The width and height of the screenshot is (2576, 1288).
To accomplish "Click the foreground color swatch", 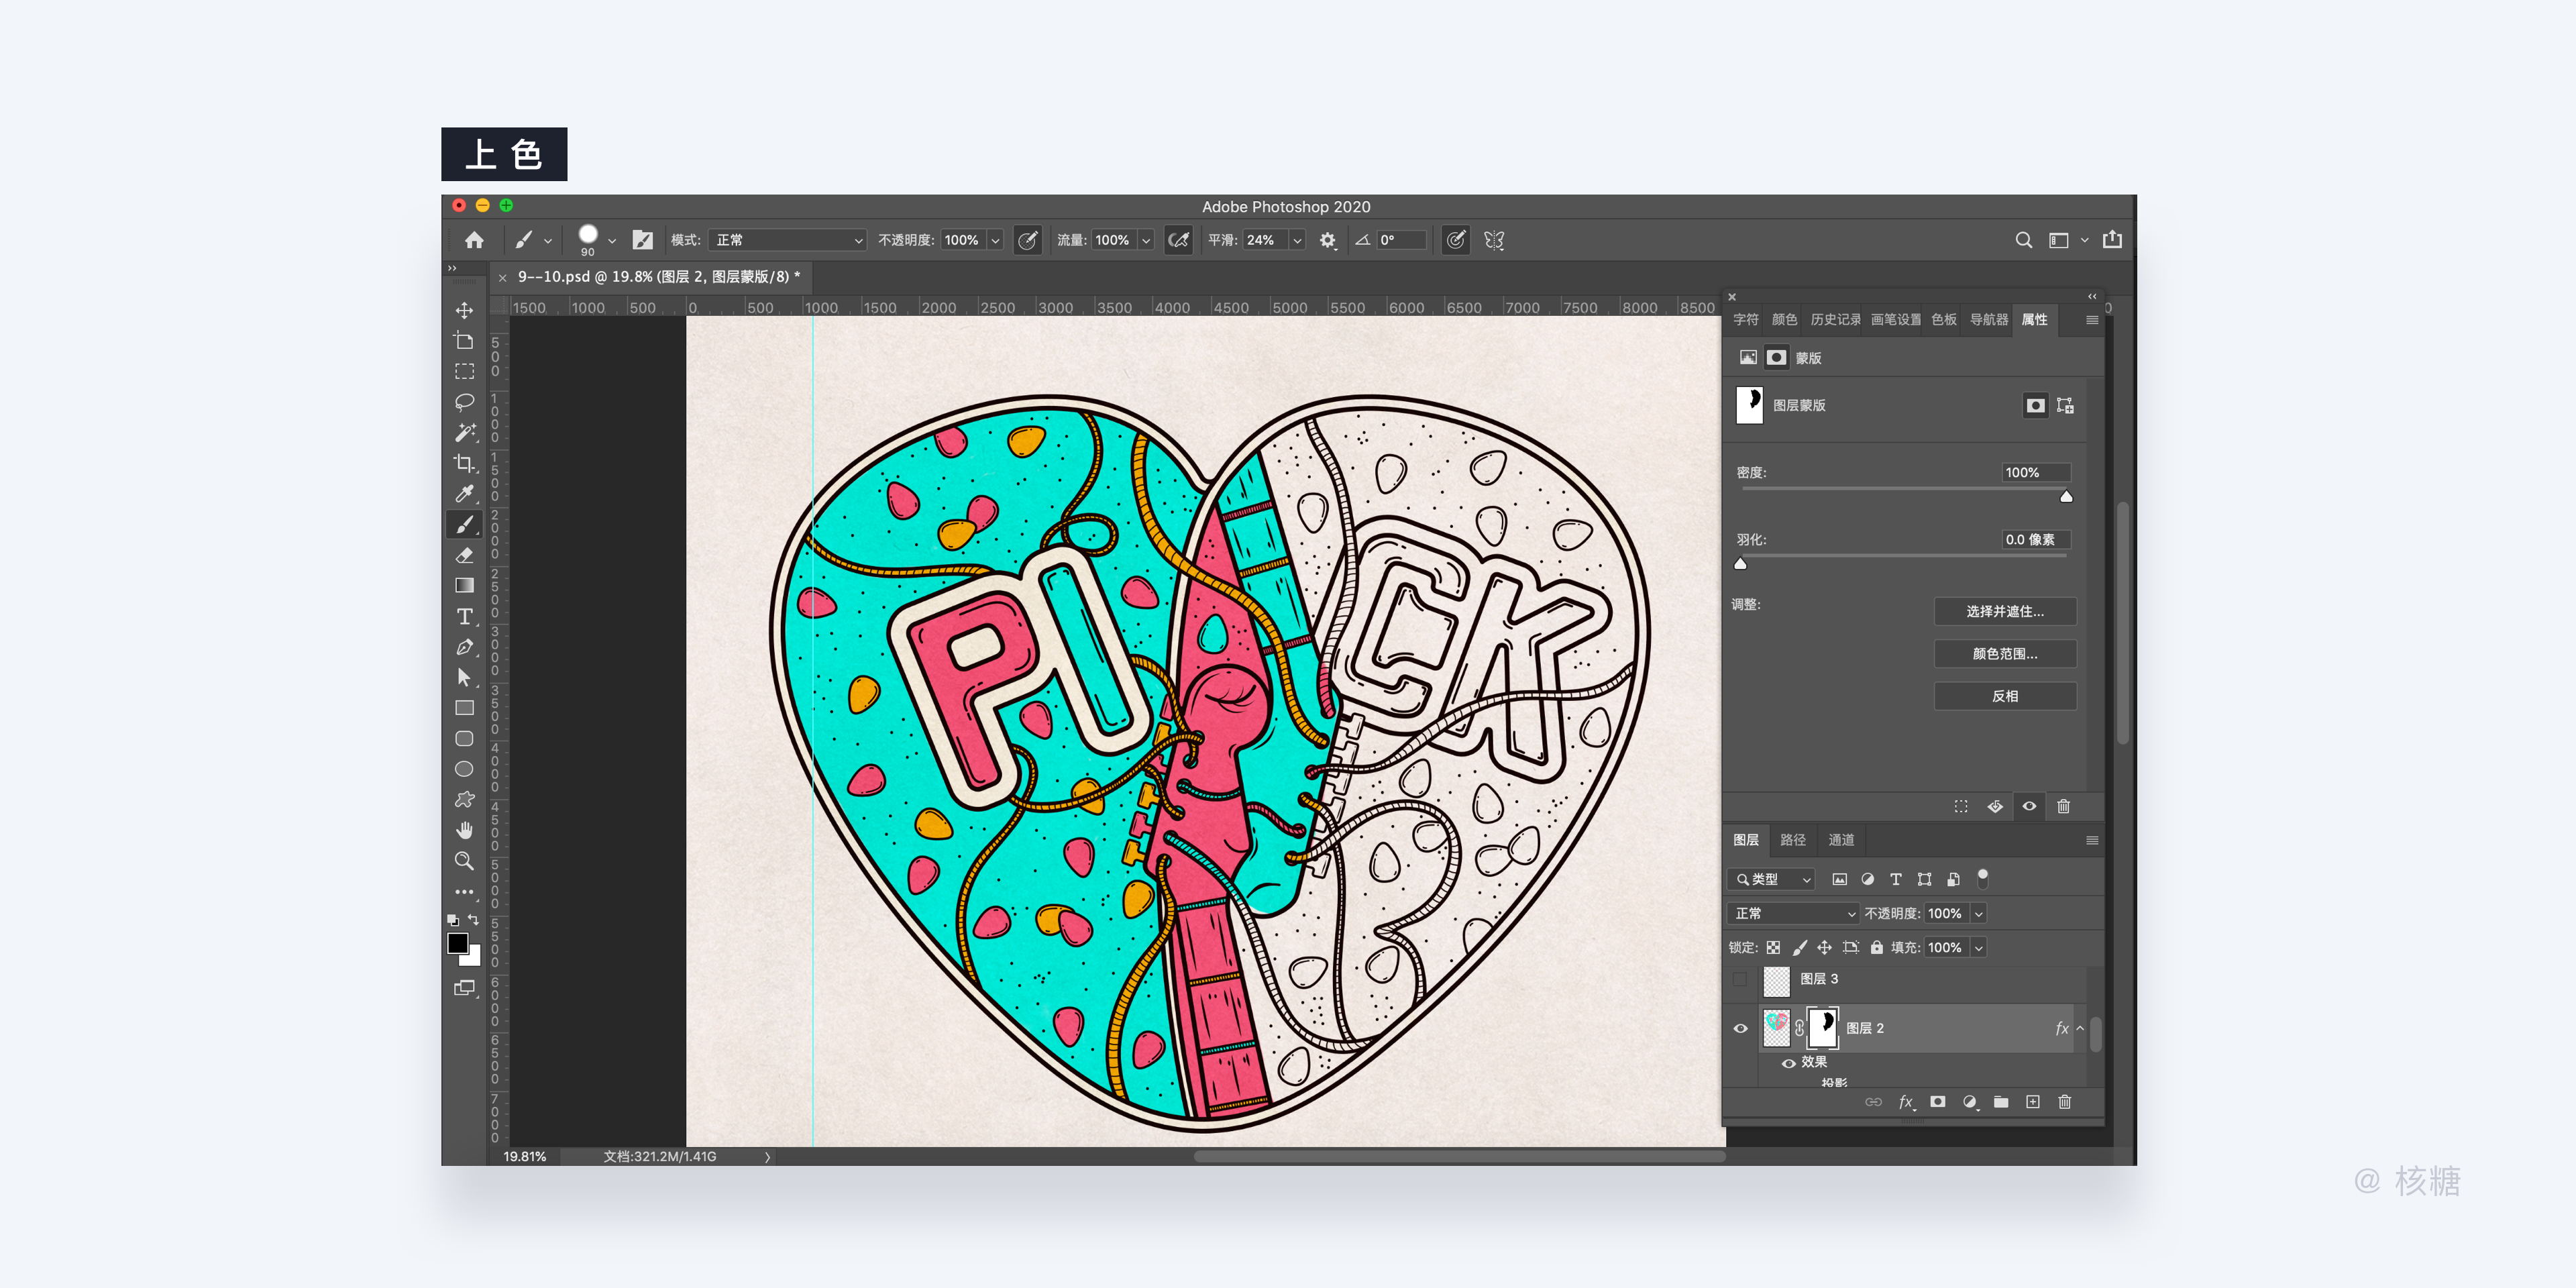I will coord(458,943).
